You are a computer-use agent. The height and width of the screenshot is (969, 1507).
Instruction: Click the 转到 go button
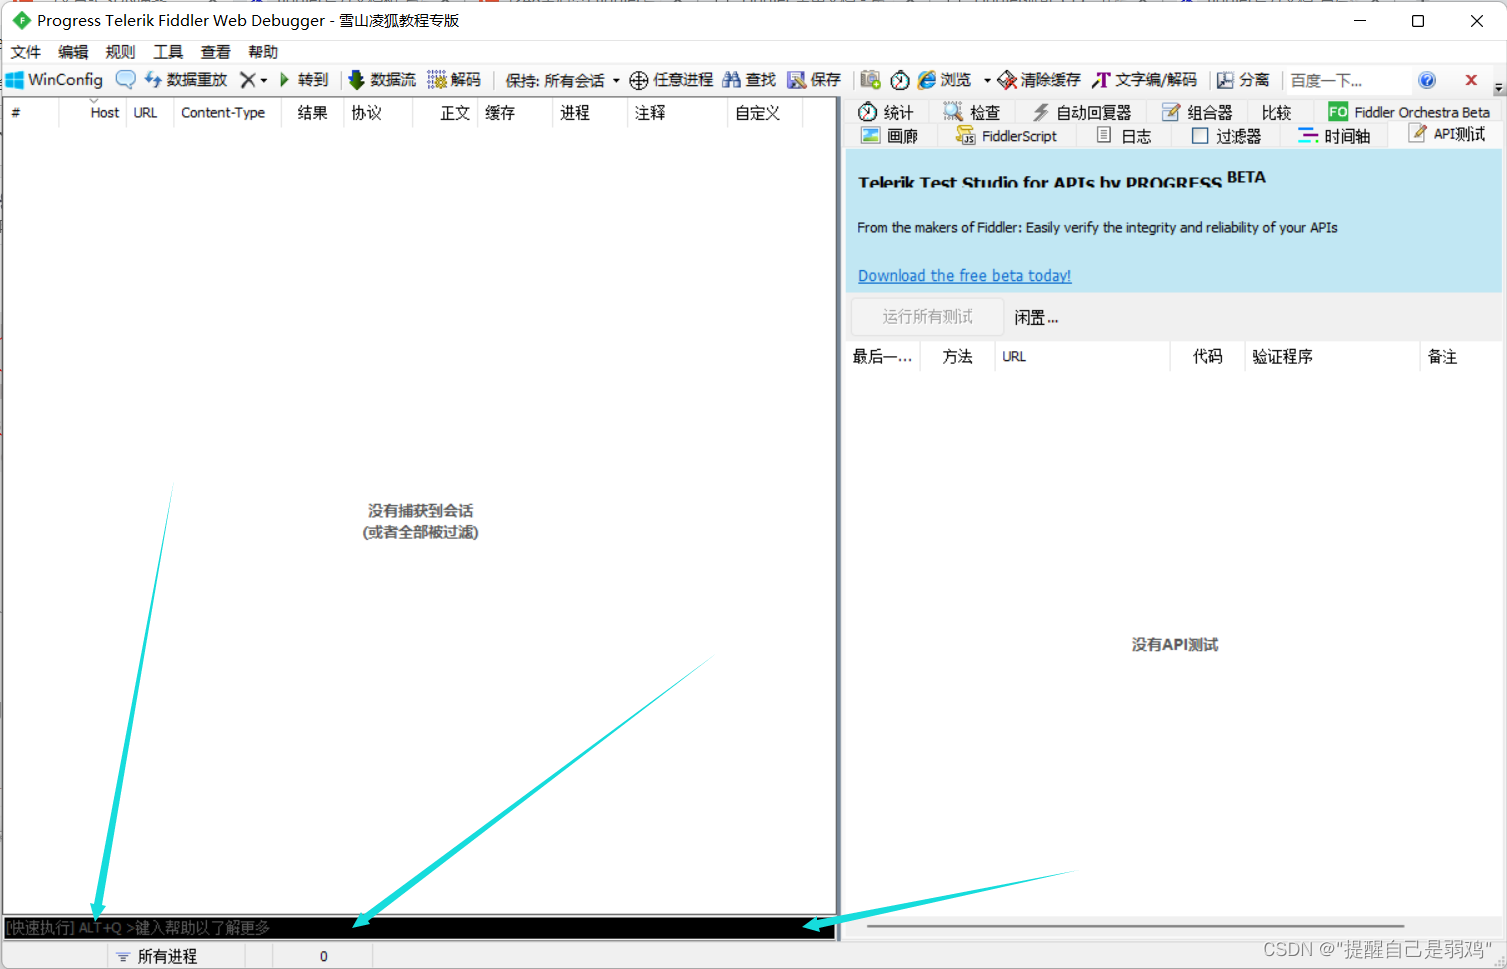[x=304, y=80]
